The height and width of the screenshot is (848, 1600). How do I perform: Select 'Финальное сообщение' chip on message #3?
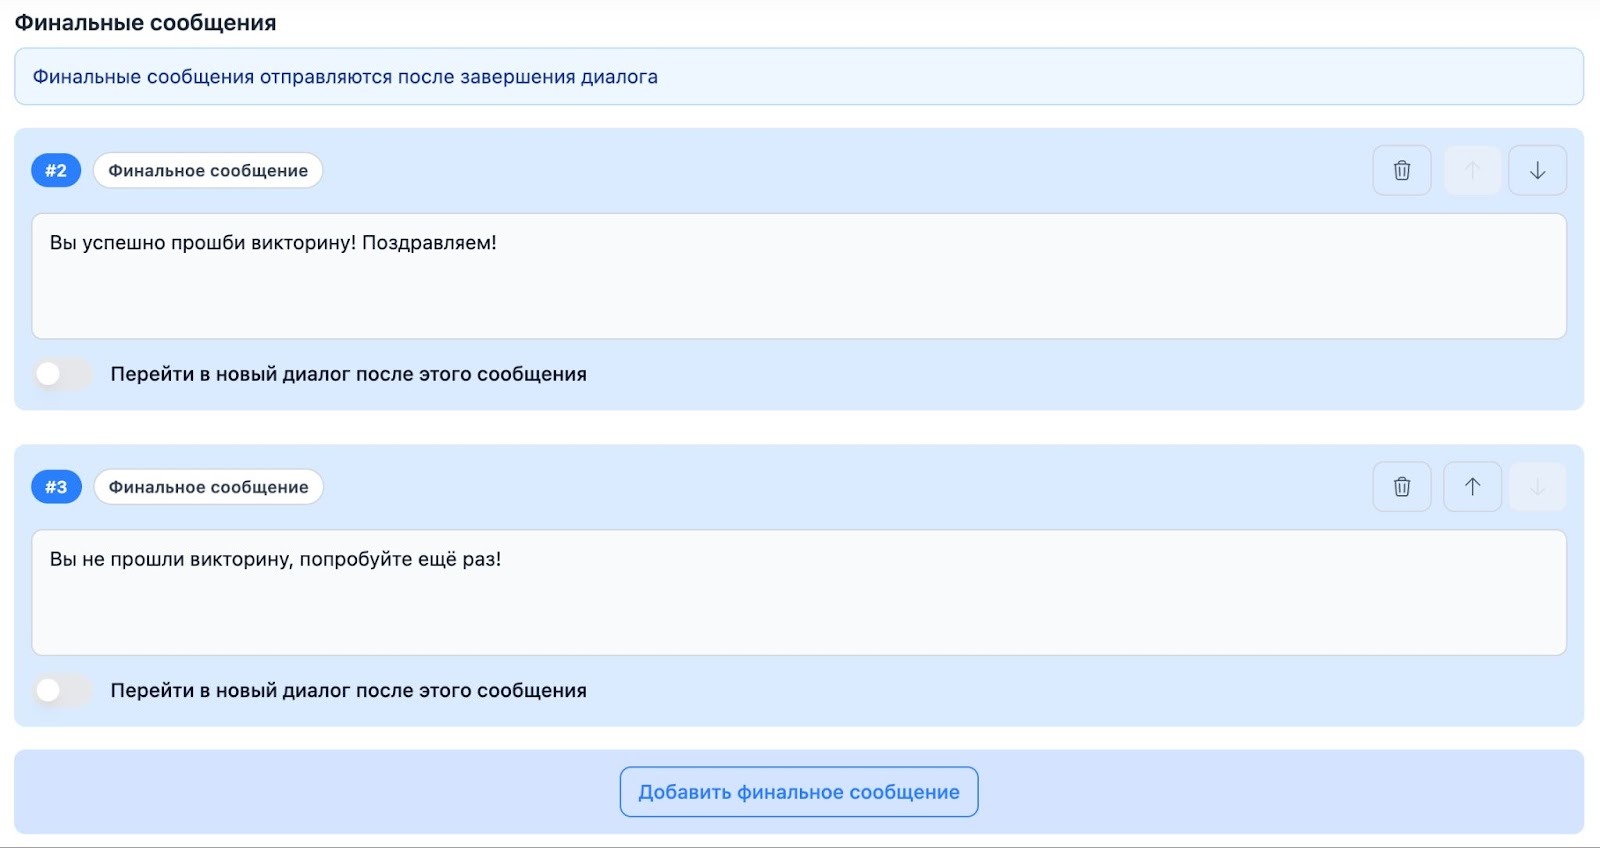[208, 487]
